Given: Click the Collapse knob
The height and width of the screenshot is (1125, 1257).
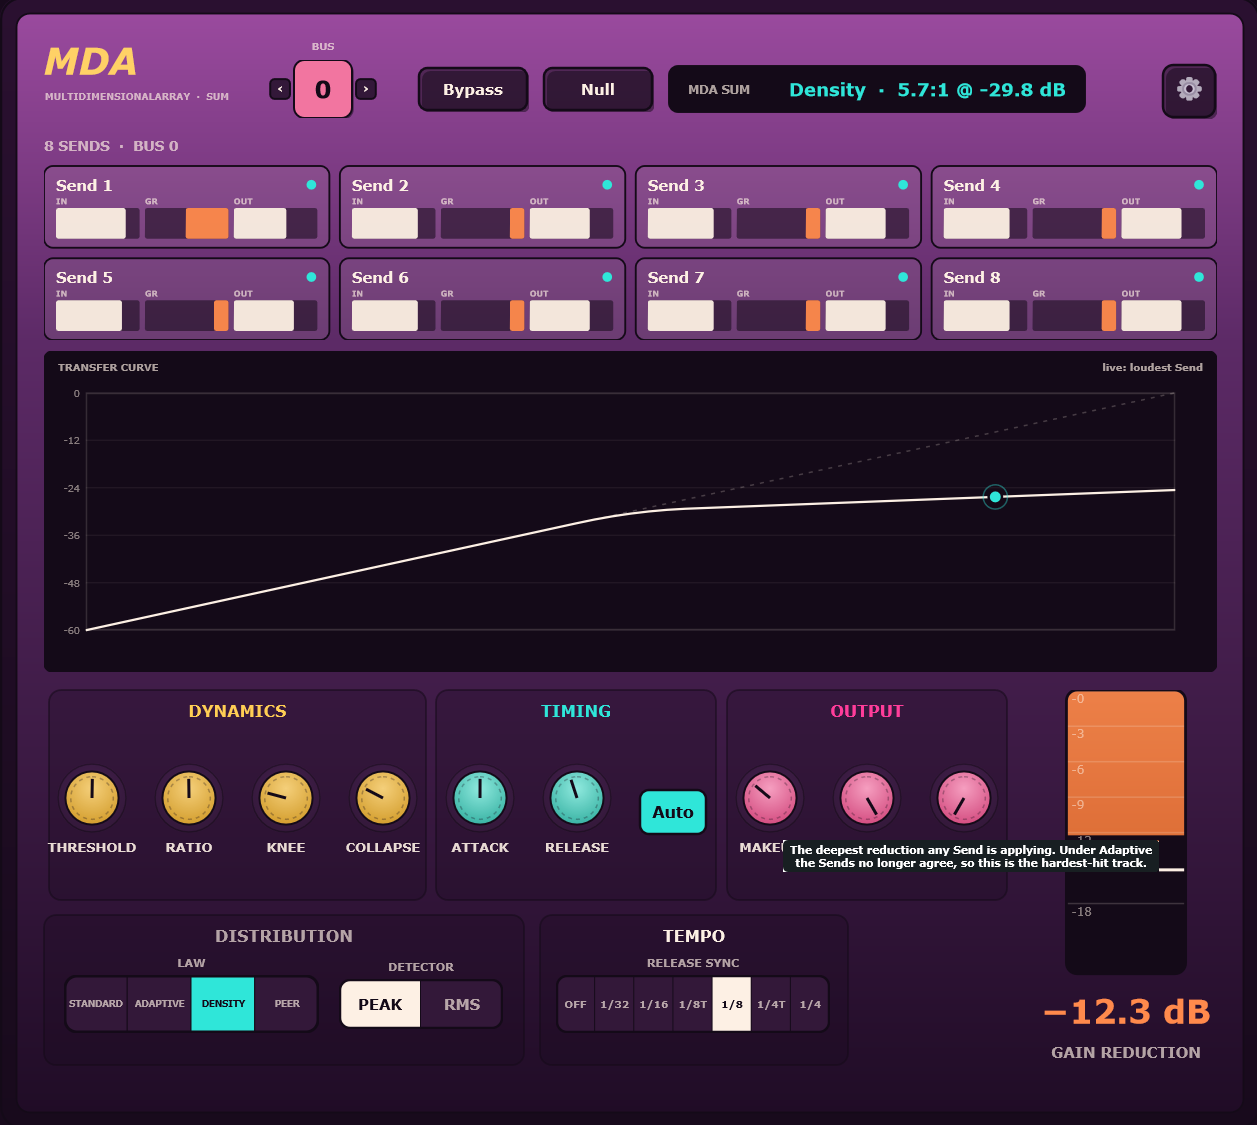Looking at the screenshot, I should click(x=383, y=798).
